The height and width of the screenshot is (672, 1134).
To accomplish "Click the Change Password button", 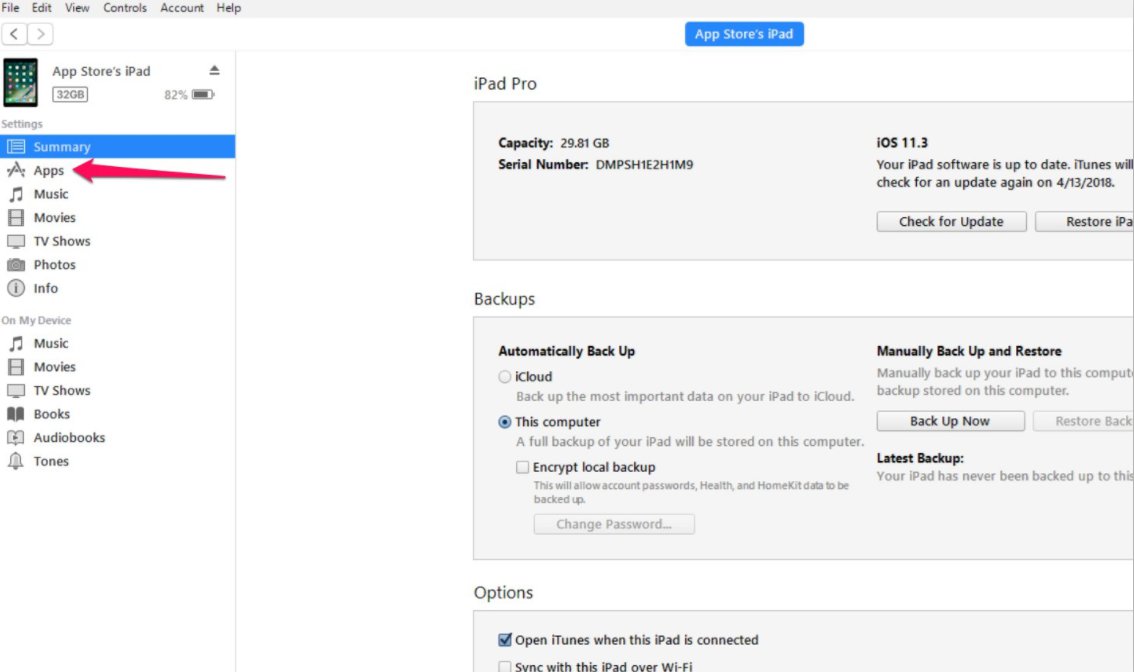I will click(614, 524).
